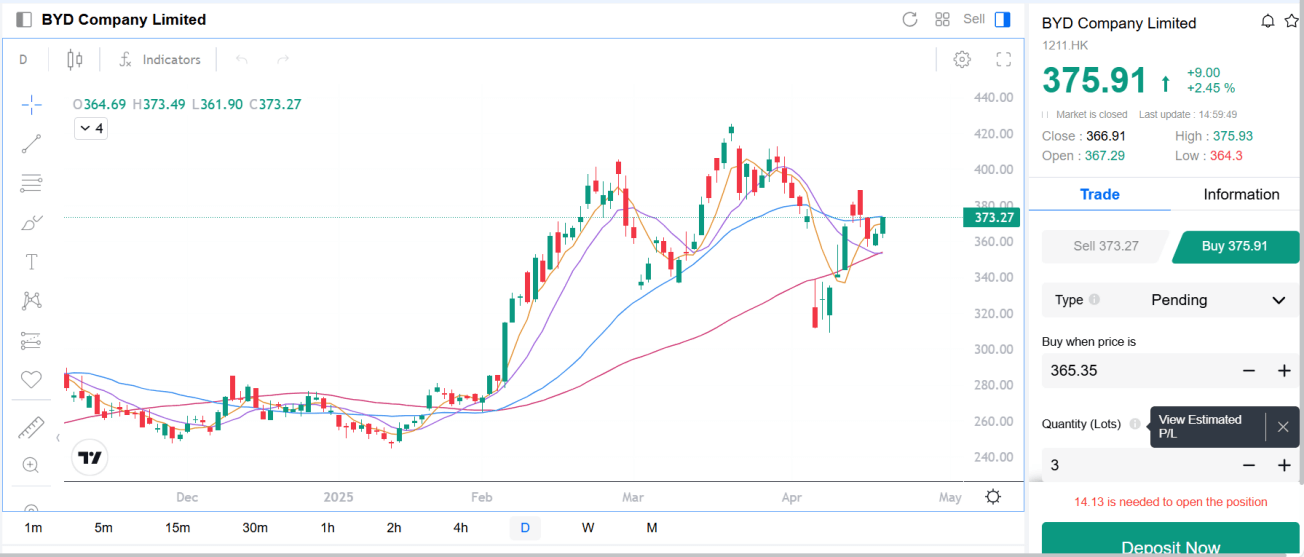
Task: Open chart settings gear in toolbar
Action: pos(962,59)
